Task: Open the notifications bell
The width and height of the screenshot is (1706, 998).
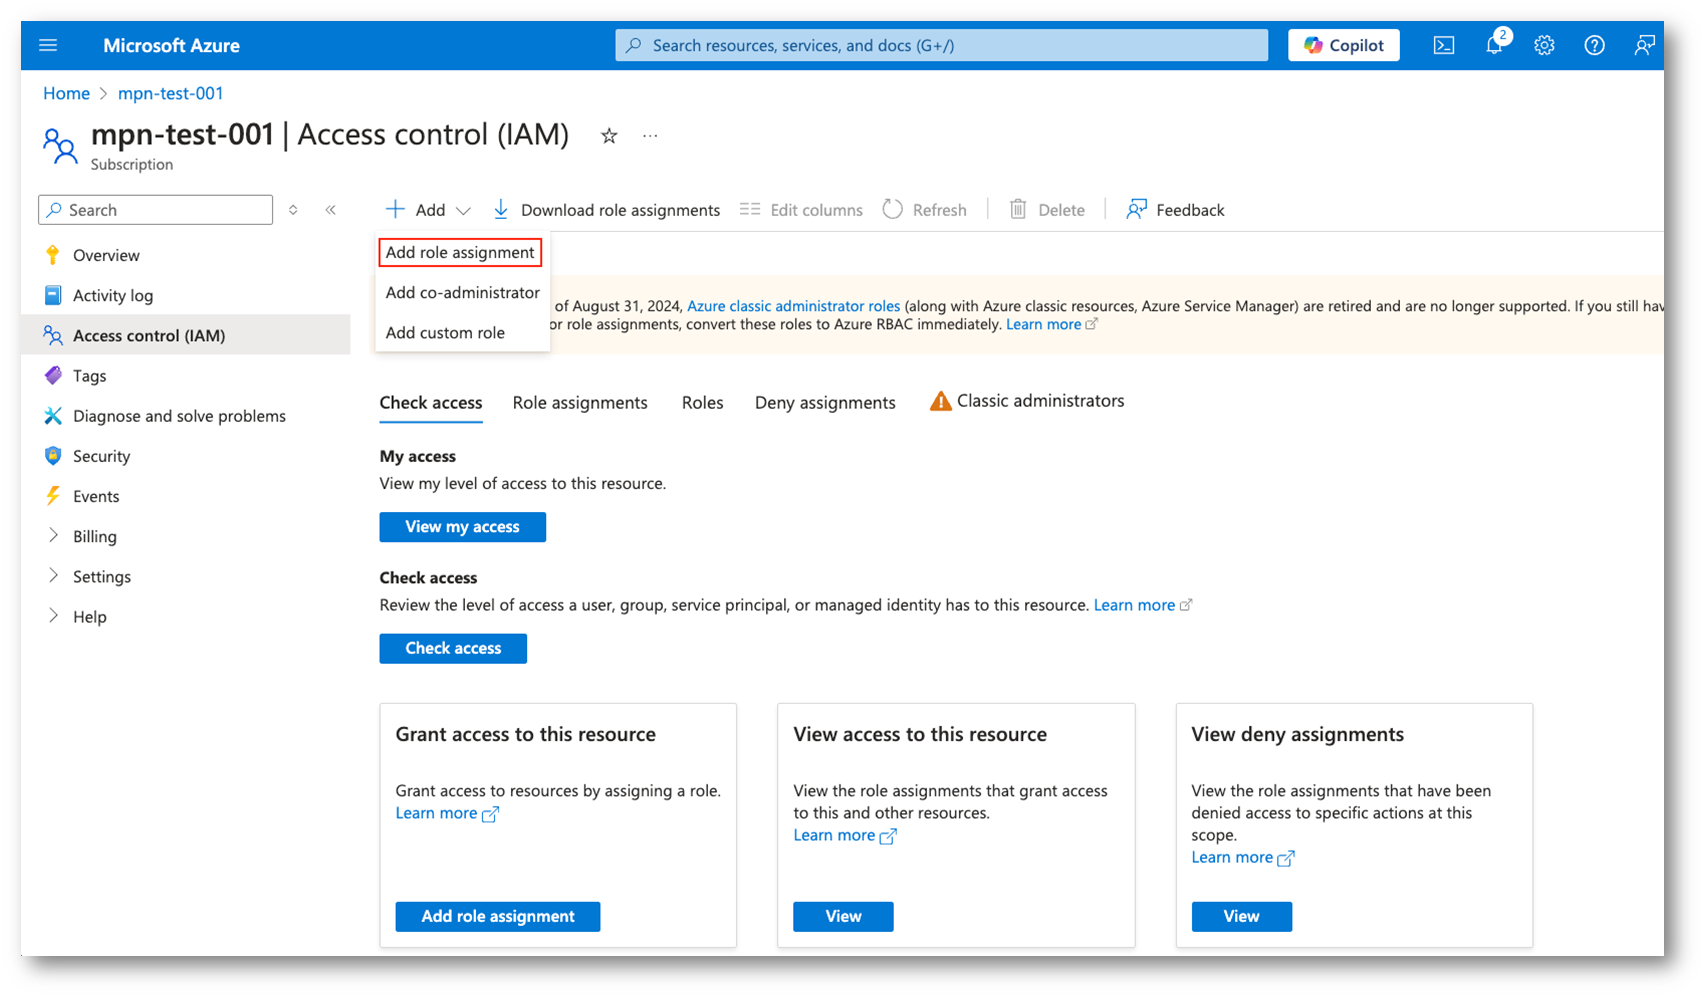Action: pyautogui.click(x=1493, y=45)
